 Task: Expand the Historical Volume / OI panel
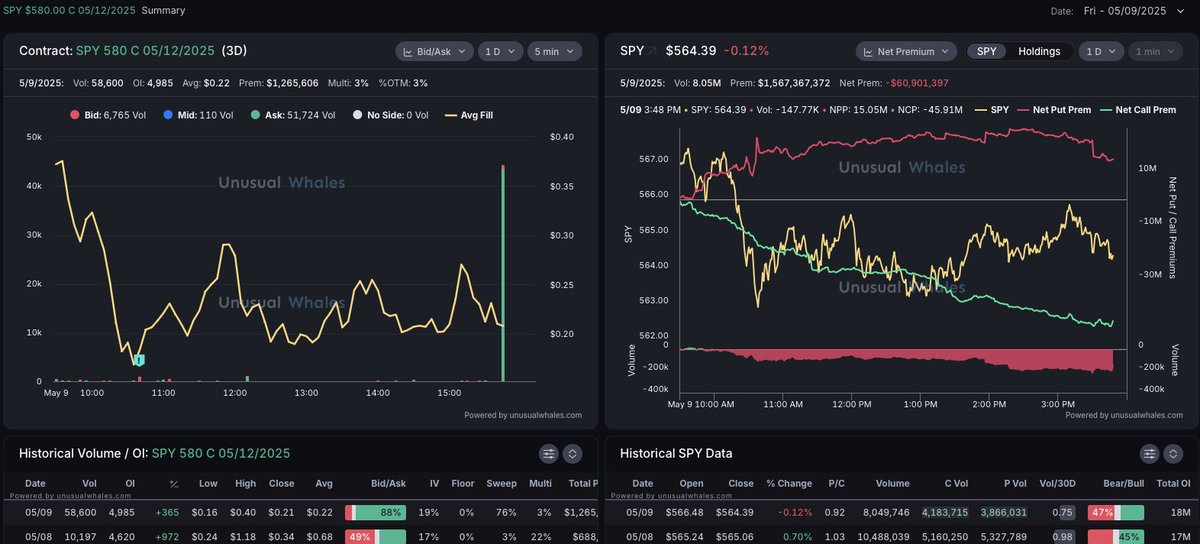click(x=572, y=453)
